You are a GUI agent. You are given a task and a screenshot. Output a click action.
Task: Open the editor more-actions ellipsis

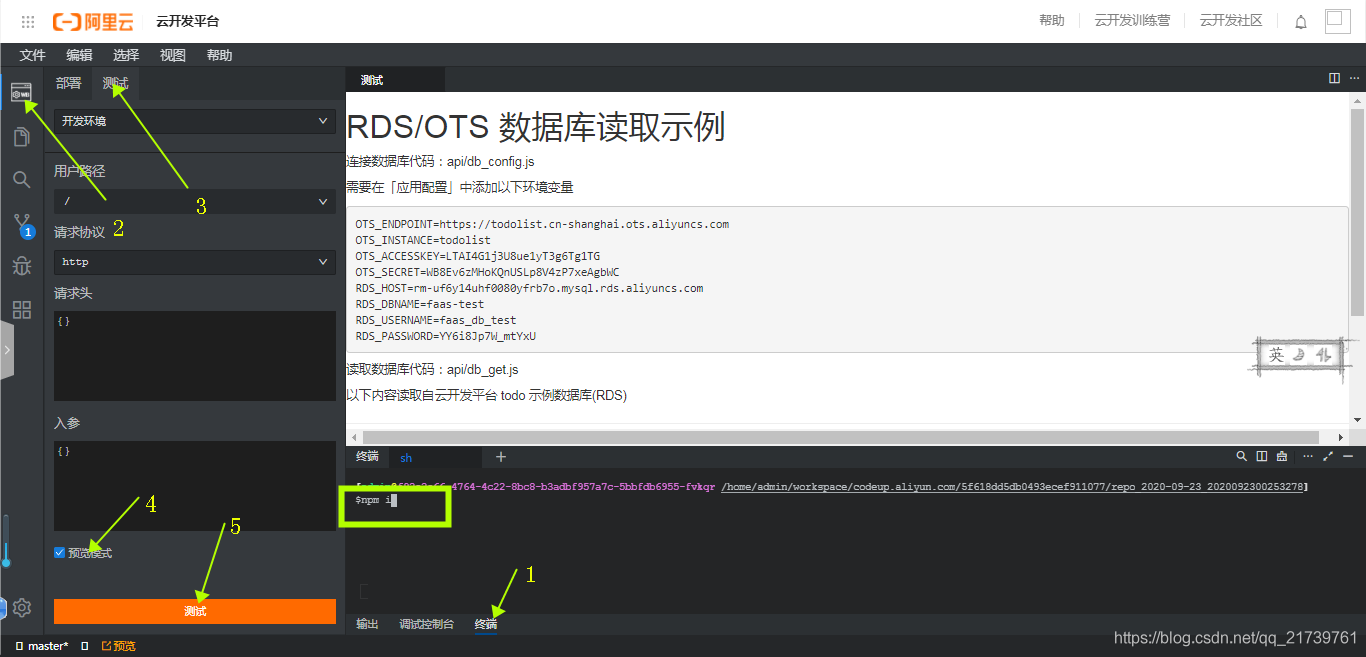(x=1354, y=78)
